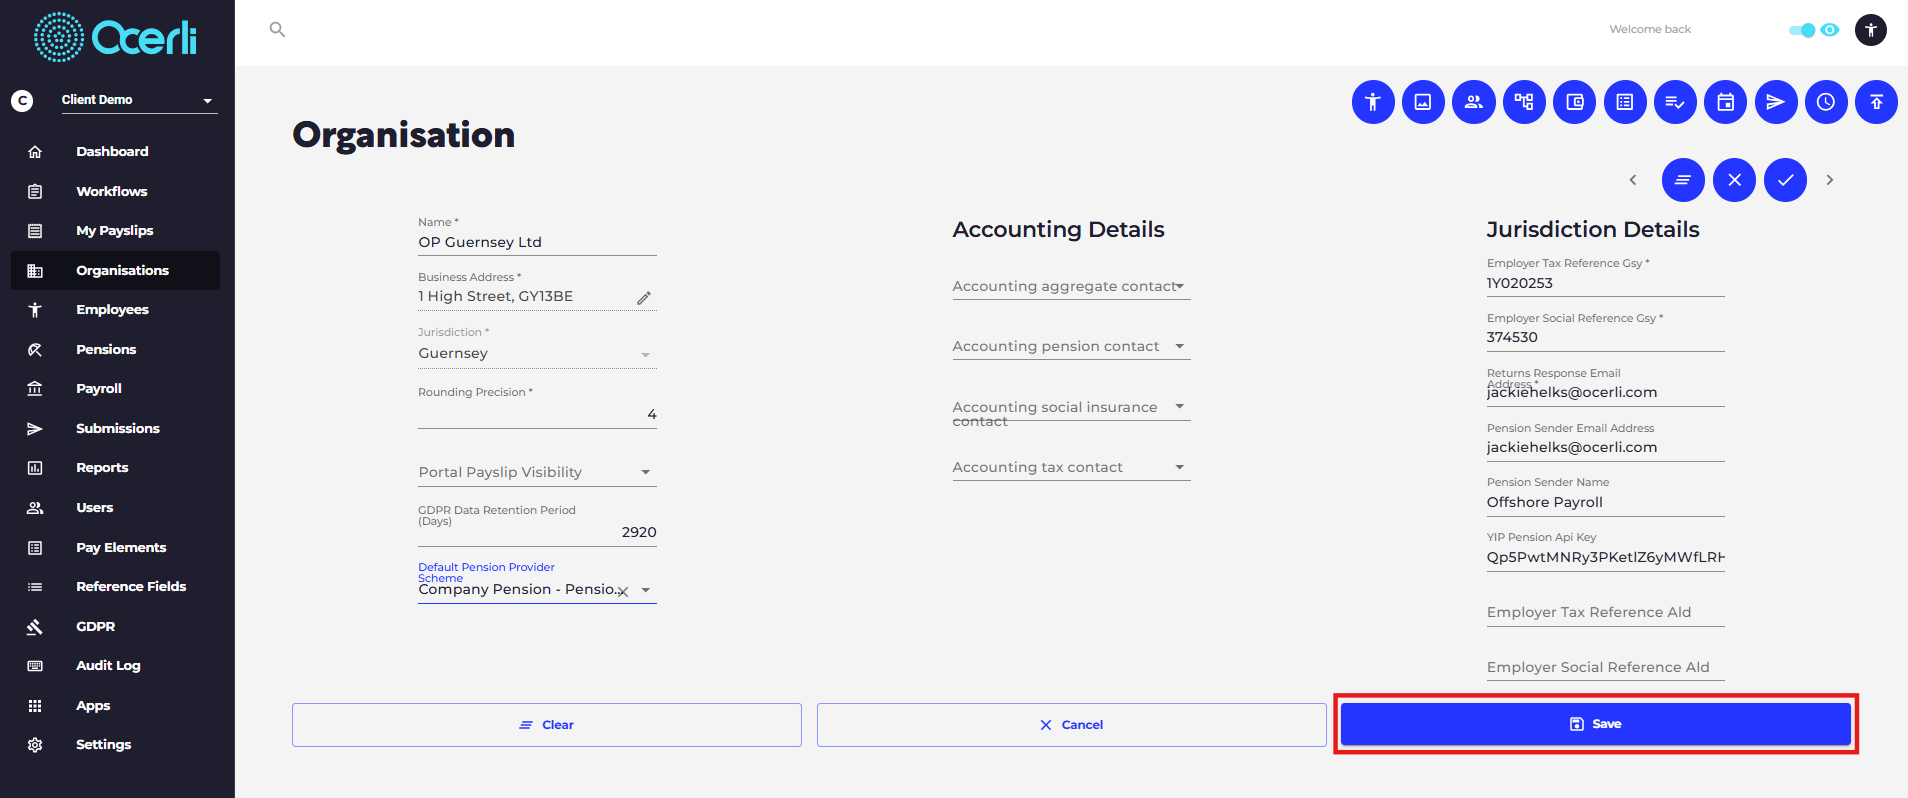Open Audit Log in the sidebar
This screenshot has height=798, width=1908.
click(115, 666)
